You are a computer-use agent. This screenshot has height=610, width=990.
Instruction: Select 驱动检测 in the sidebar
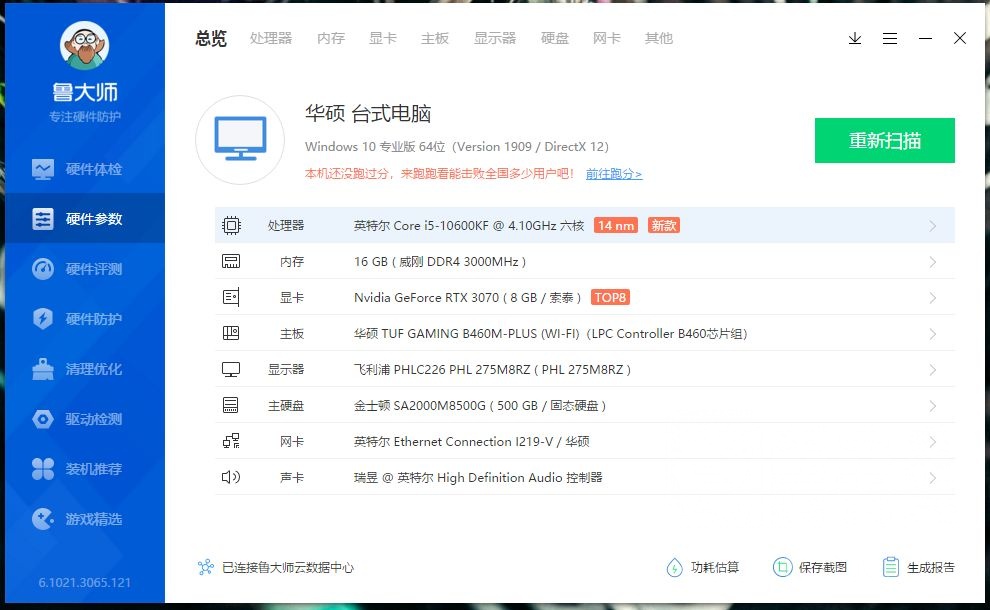pyautogui.click(x=84, y=418)
